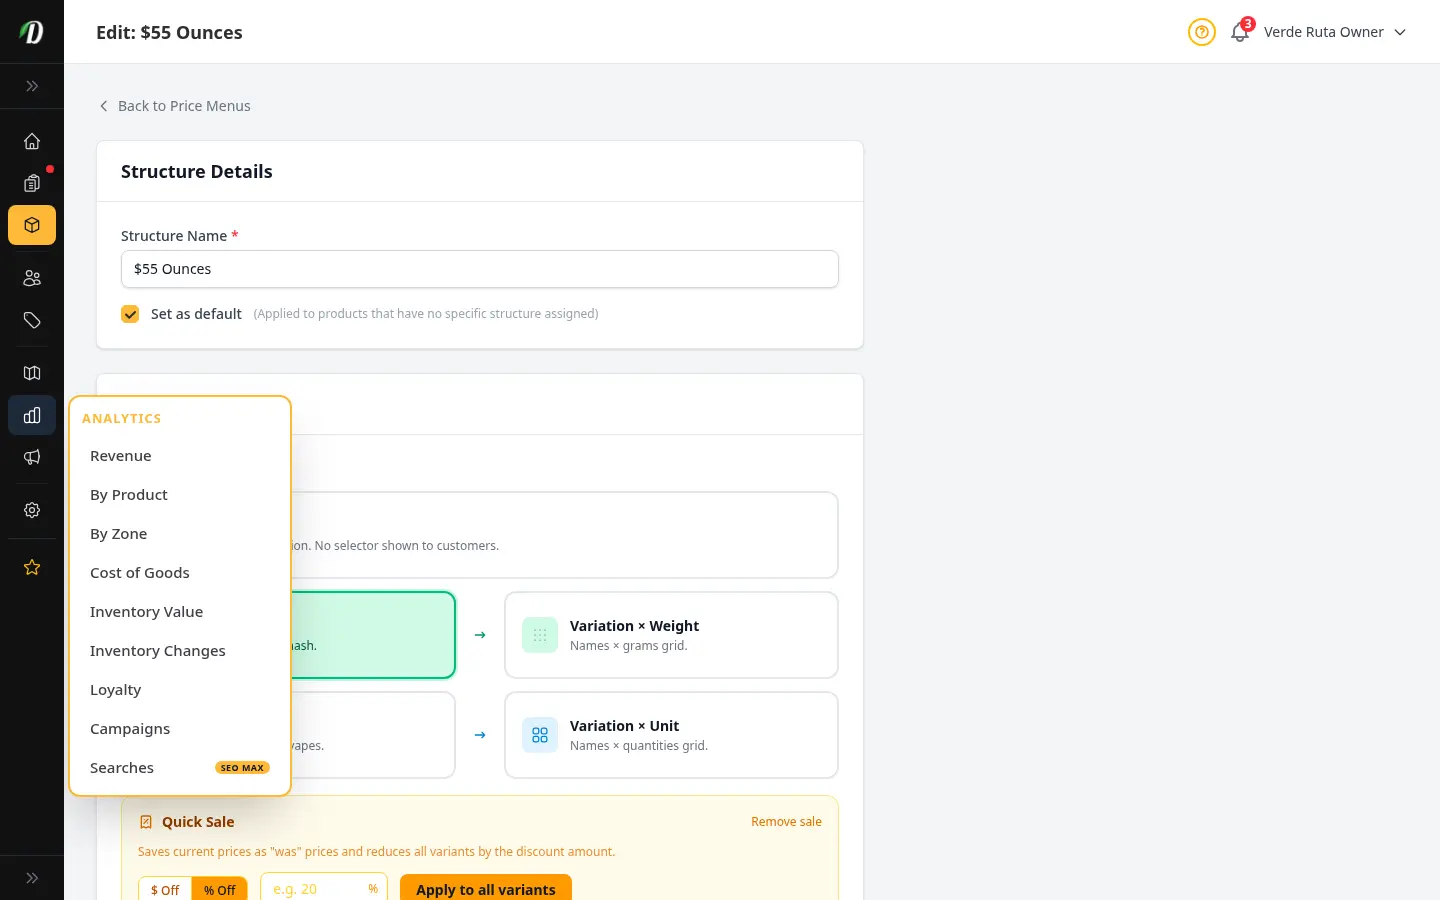The height and width of the screenshot is (900, 1440).
Task: Apply sale to all variants
Action: (486, 889)
